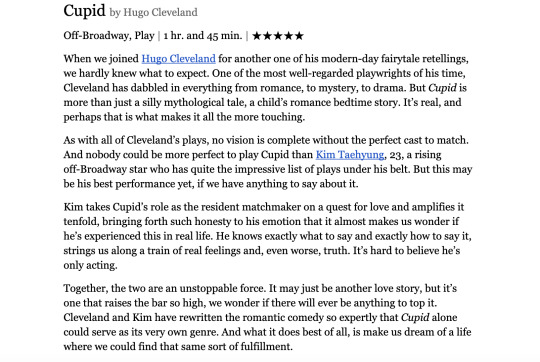Place cursor at 'When we joined' paragraph start
Viewport: 540px width, 362px height.
(x=64, y=59)
